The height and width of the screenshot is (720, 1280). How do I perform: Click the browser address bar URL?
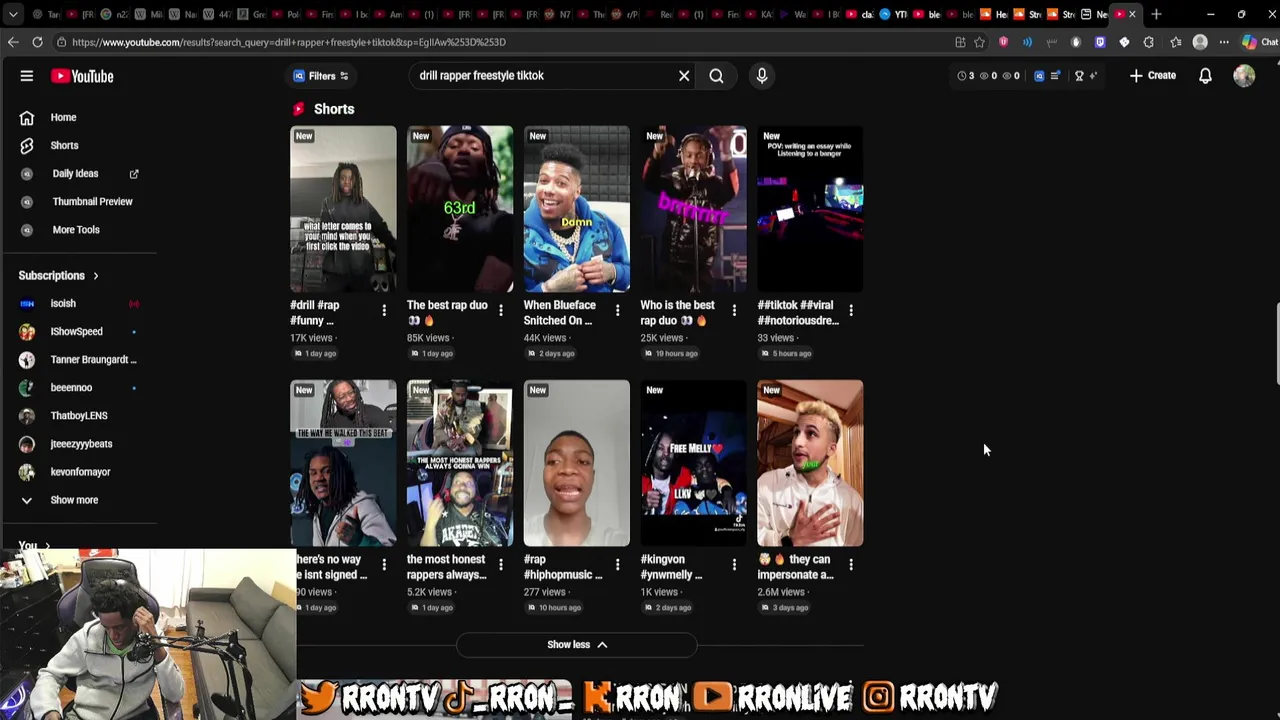click(x=289, y=42)
